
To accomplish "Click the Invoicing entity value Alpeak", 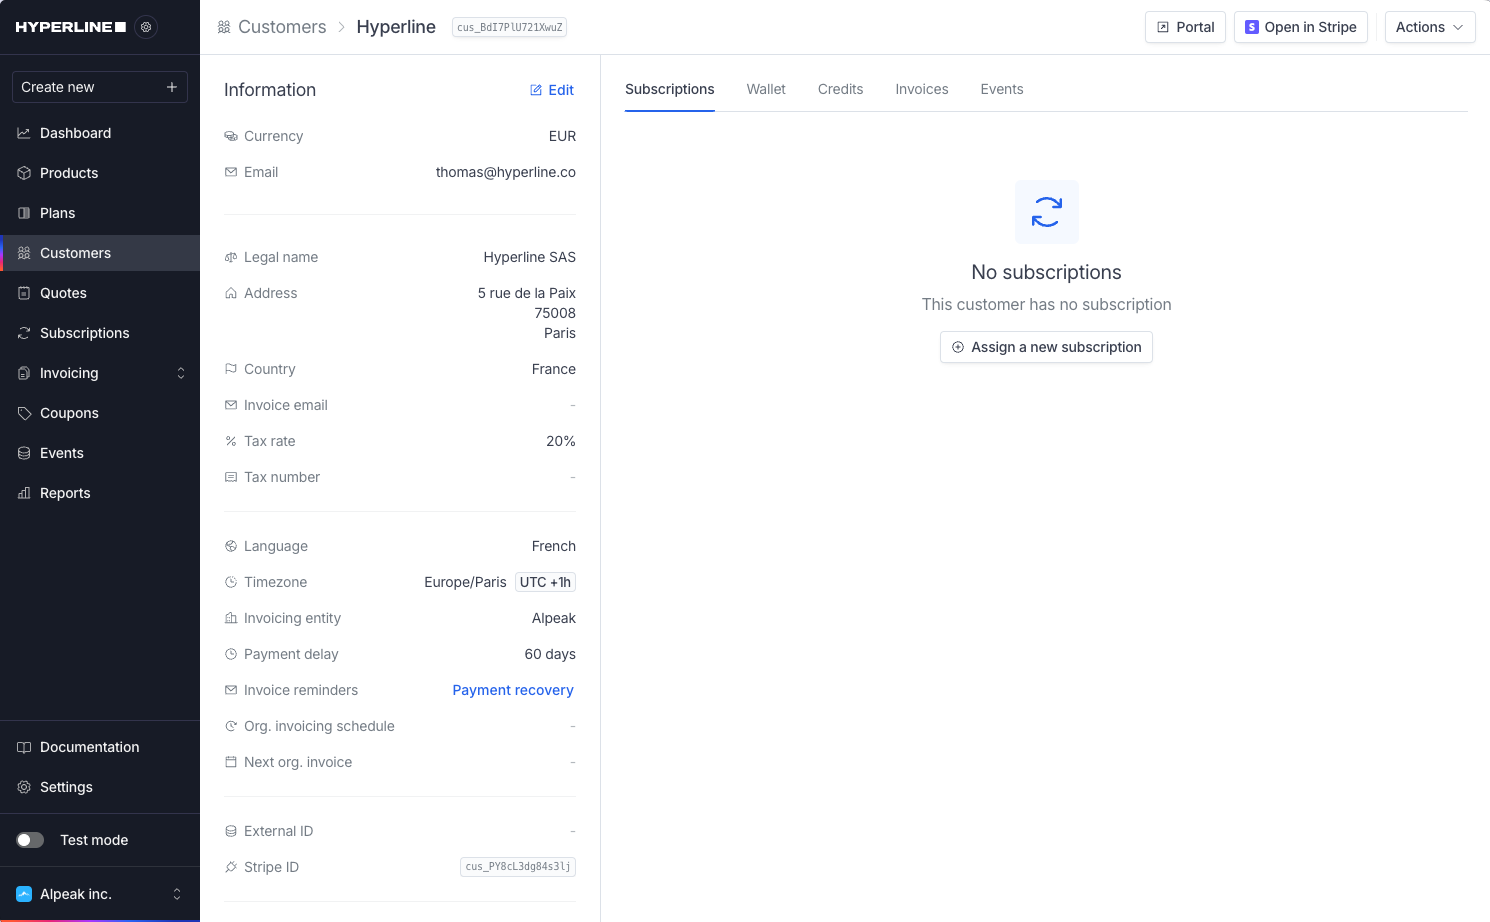I will (x=553, y=618).
